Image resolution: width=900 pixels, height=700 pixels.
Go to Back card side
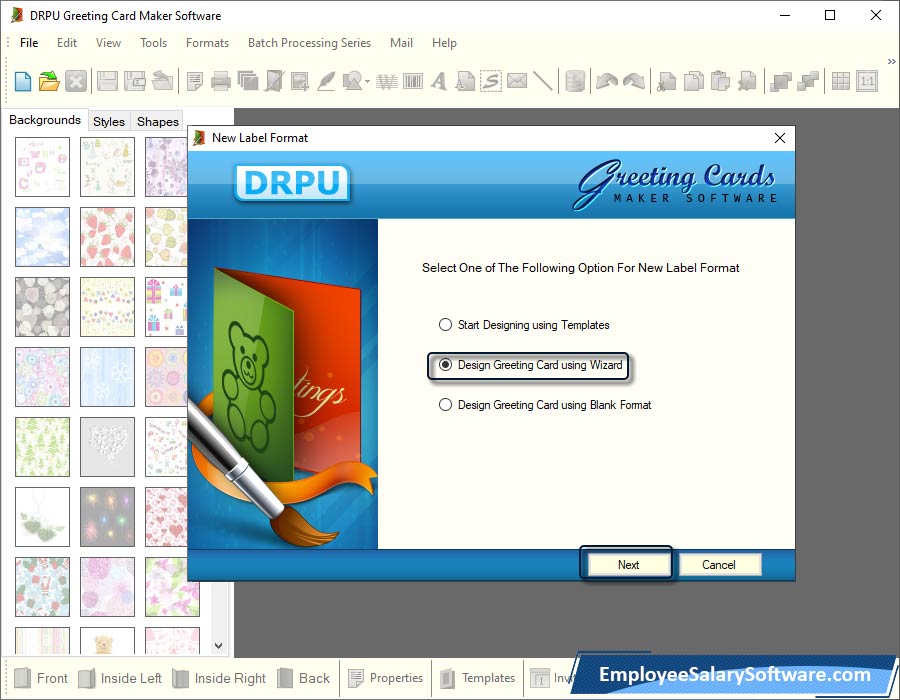304,678
